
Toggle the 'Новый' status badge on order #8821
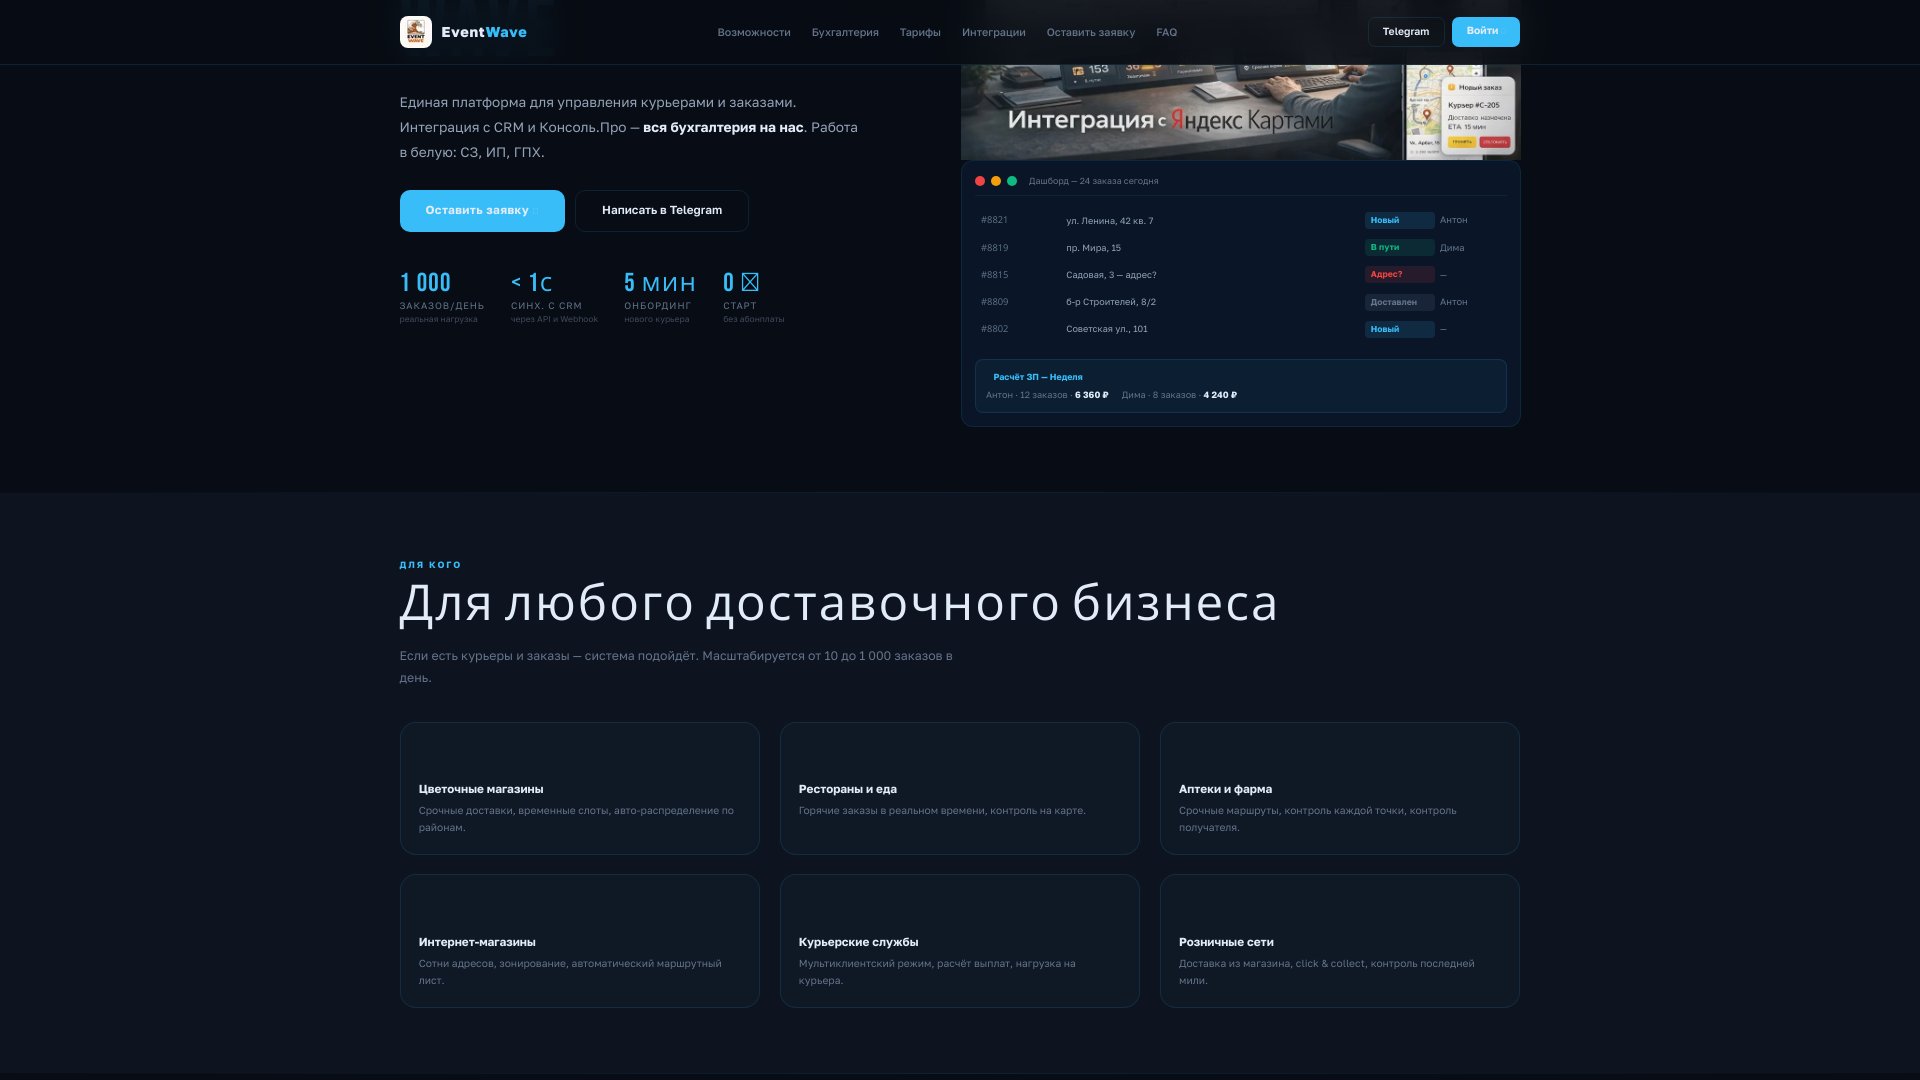[x=1399, y=220]
